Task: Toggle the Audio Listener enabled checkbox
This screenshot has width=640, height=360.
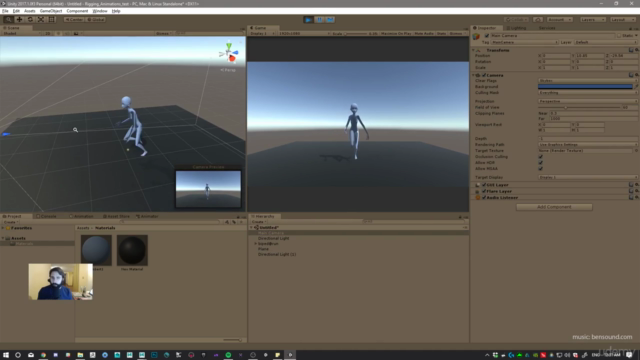Action: coord(484,198)
